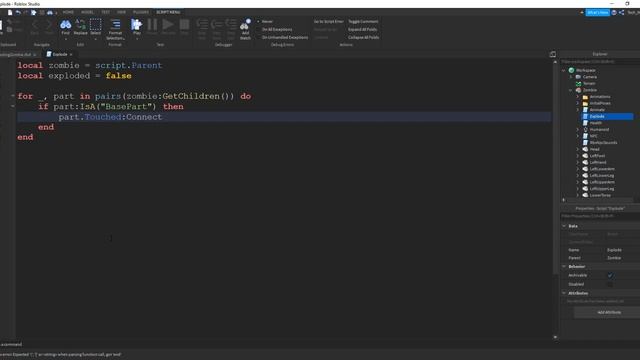Click the Workspace globe icon in Explorer
640x360 pixels.
(x=571, y=70)
